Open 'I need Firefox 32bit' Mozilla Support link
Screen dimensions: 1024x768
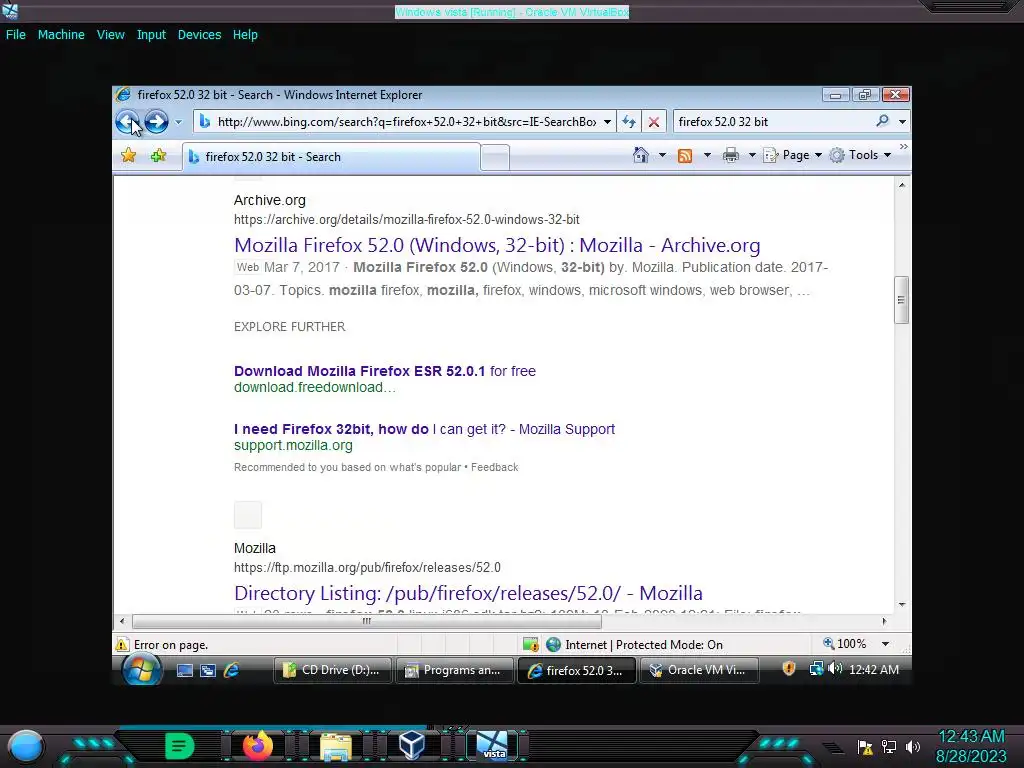click(424, 429)
